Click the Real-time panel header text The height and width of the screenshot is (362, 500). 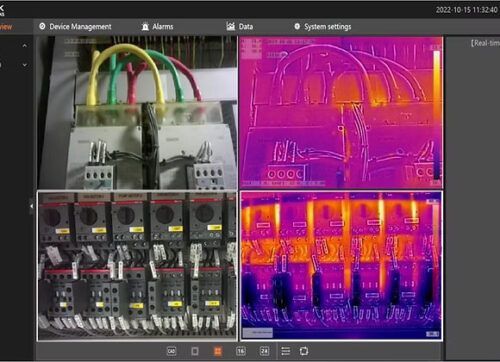coord(485,43)
